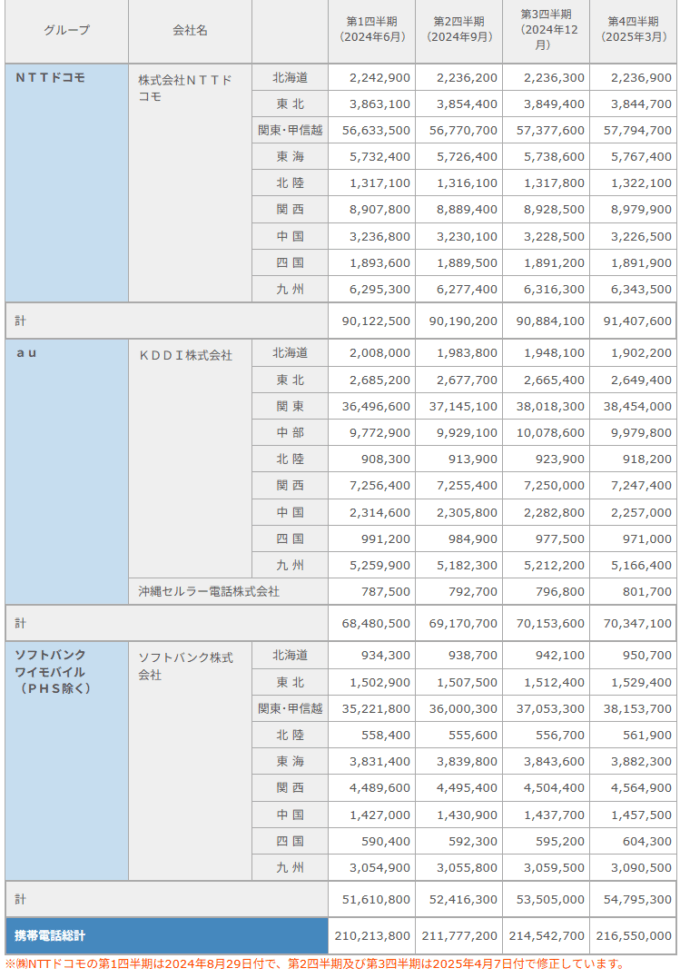Select the value 5,182,300
680x978 pixels.
coord(467,566)
